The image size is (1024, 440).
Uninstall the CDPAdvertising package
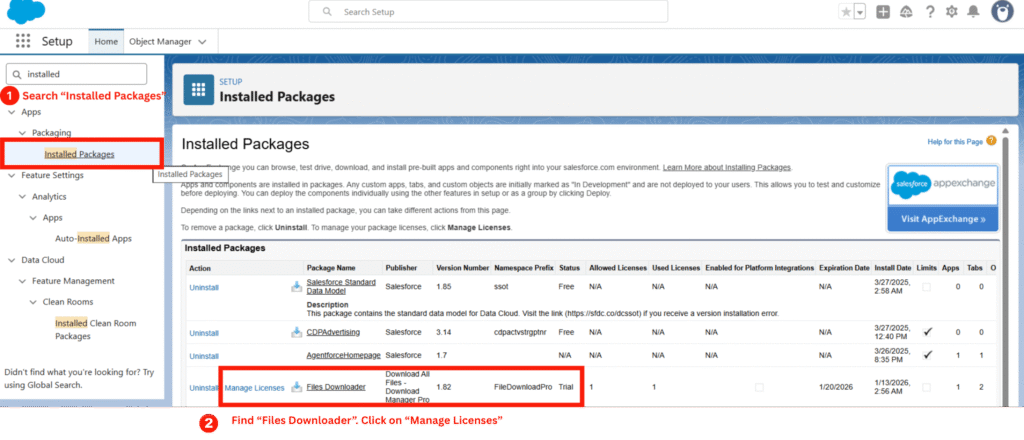tap(204, 333)
